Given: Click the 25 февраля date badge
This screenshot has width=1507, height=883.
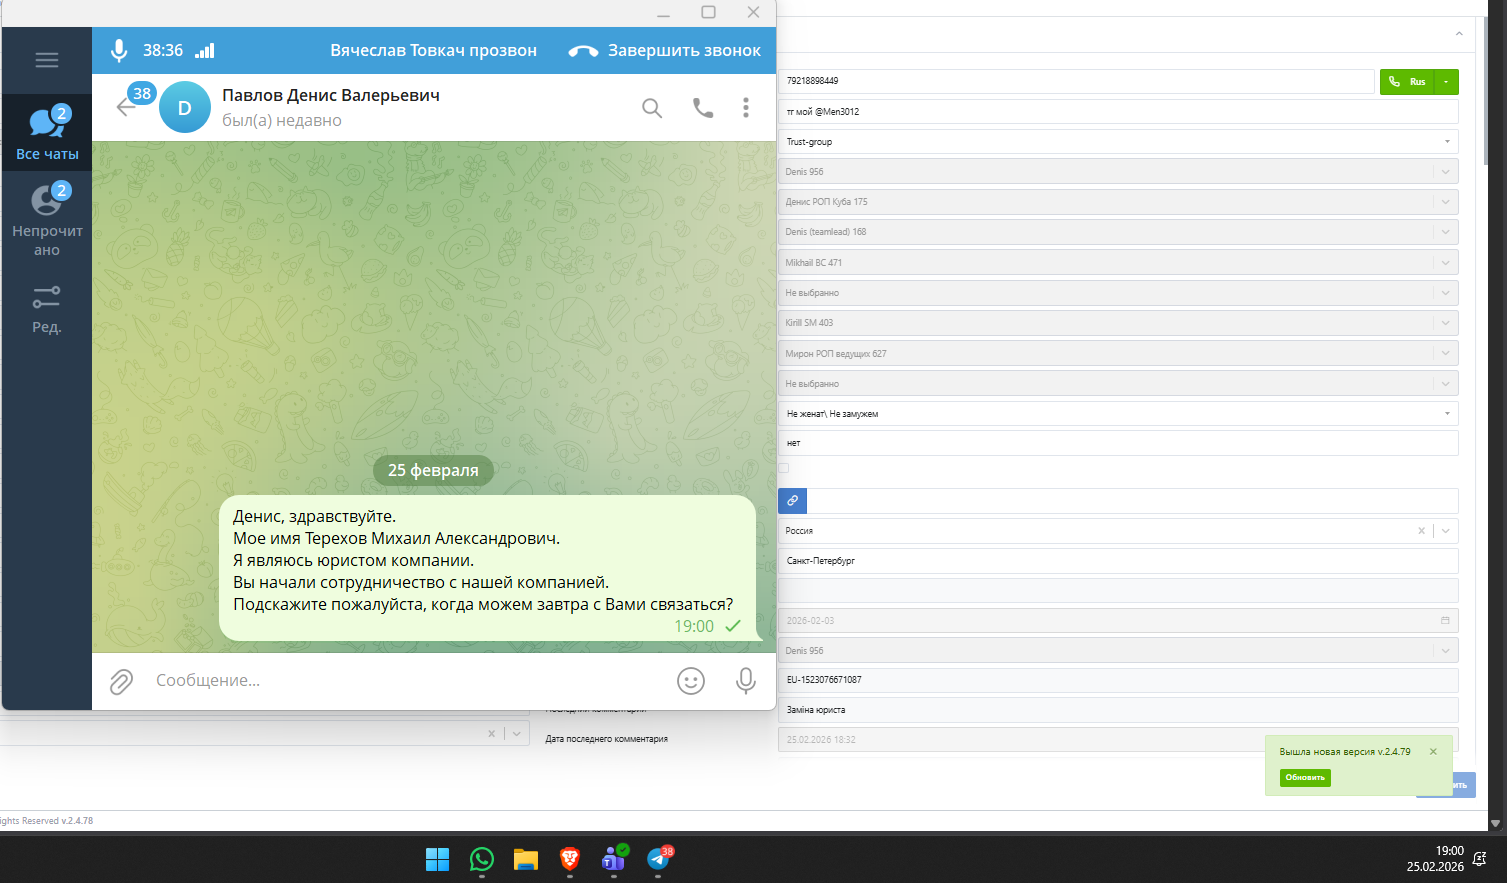Looking at the screenshot, I should coord(433,470).
